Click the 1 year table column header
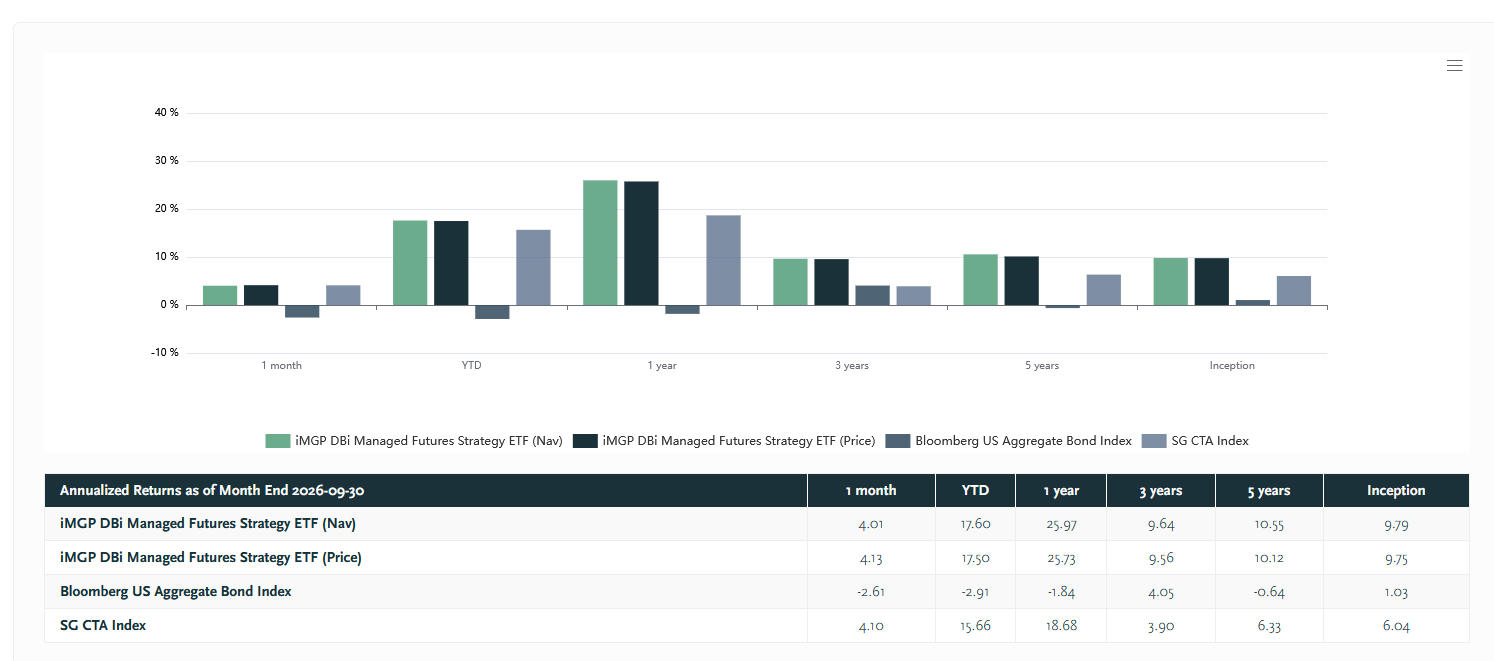 [1061, 491]
